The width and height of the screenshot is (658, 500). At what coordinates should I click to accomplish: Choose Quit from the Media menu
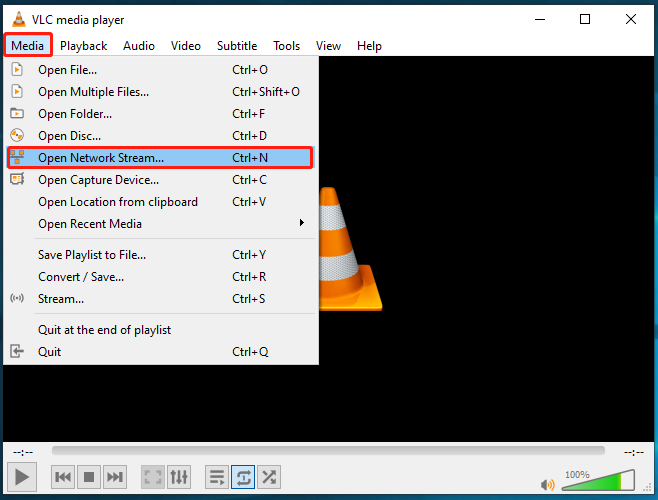pyautogui.click(x=161, y=352)
